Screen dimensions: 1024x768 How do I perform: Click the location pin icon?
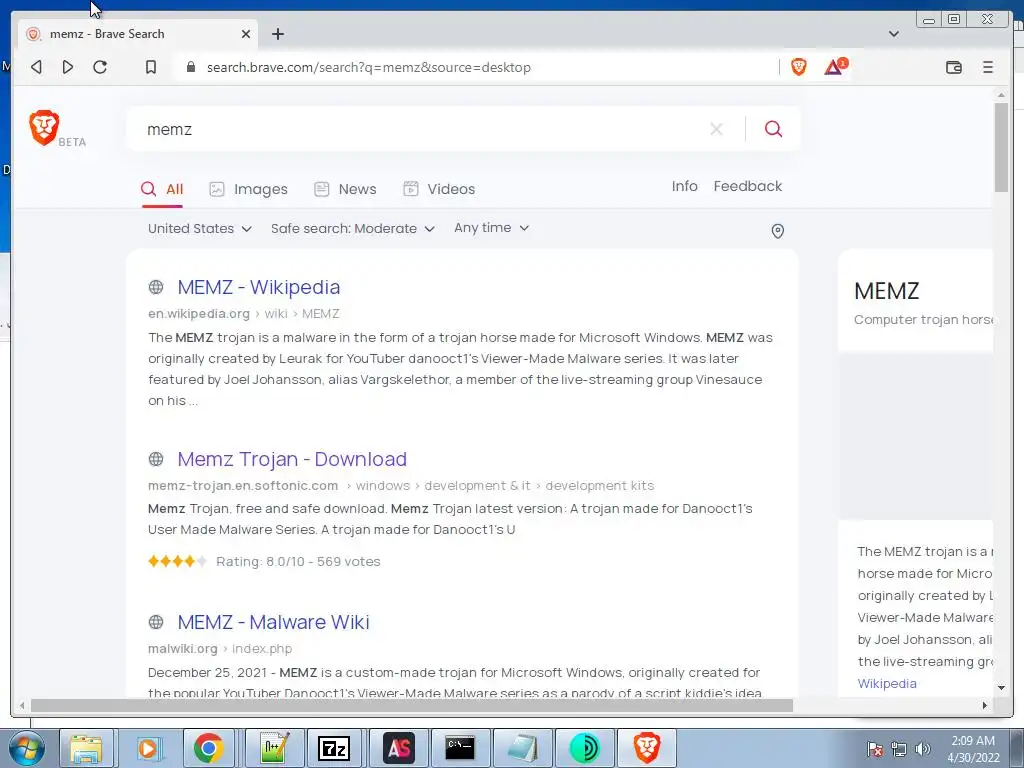[777, 231]
